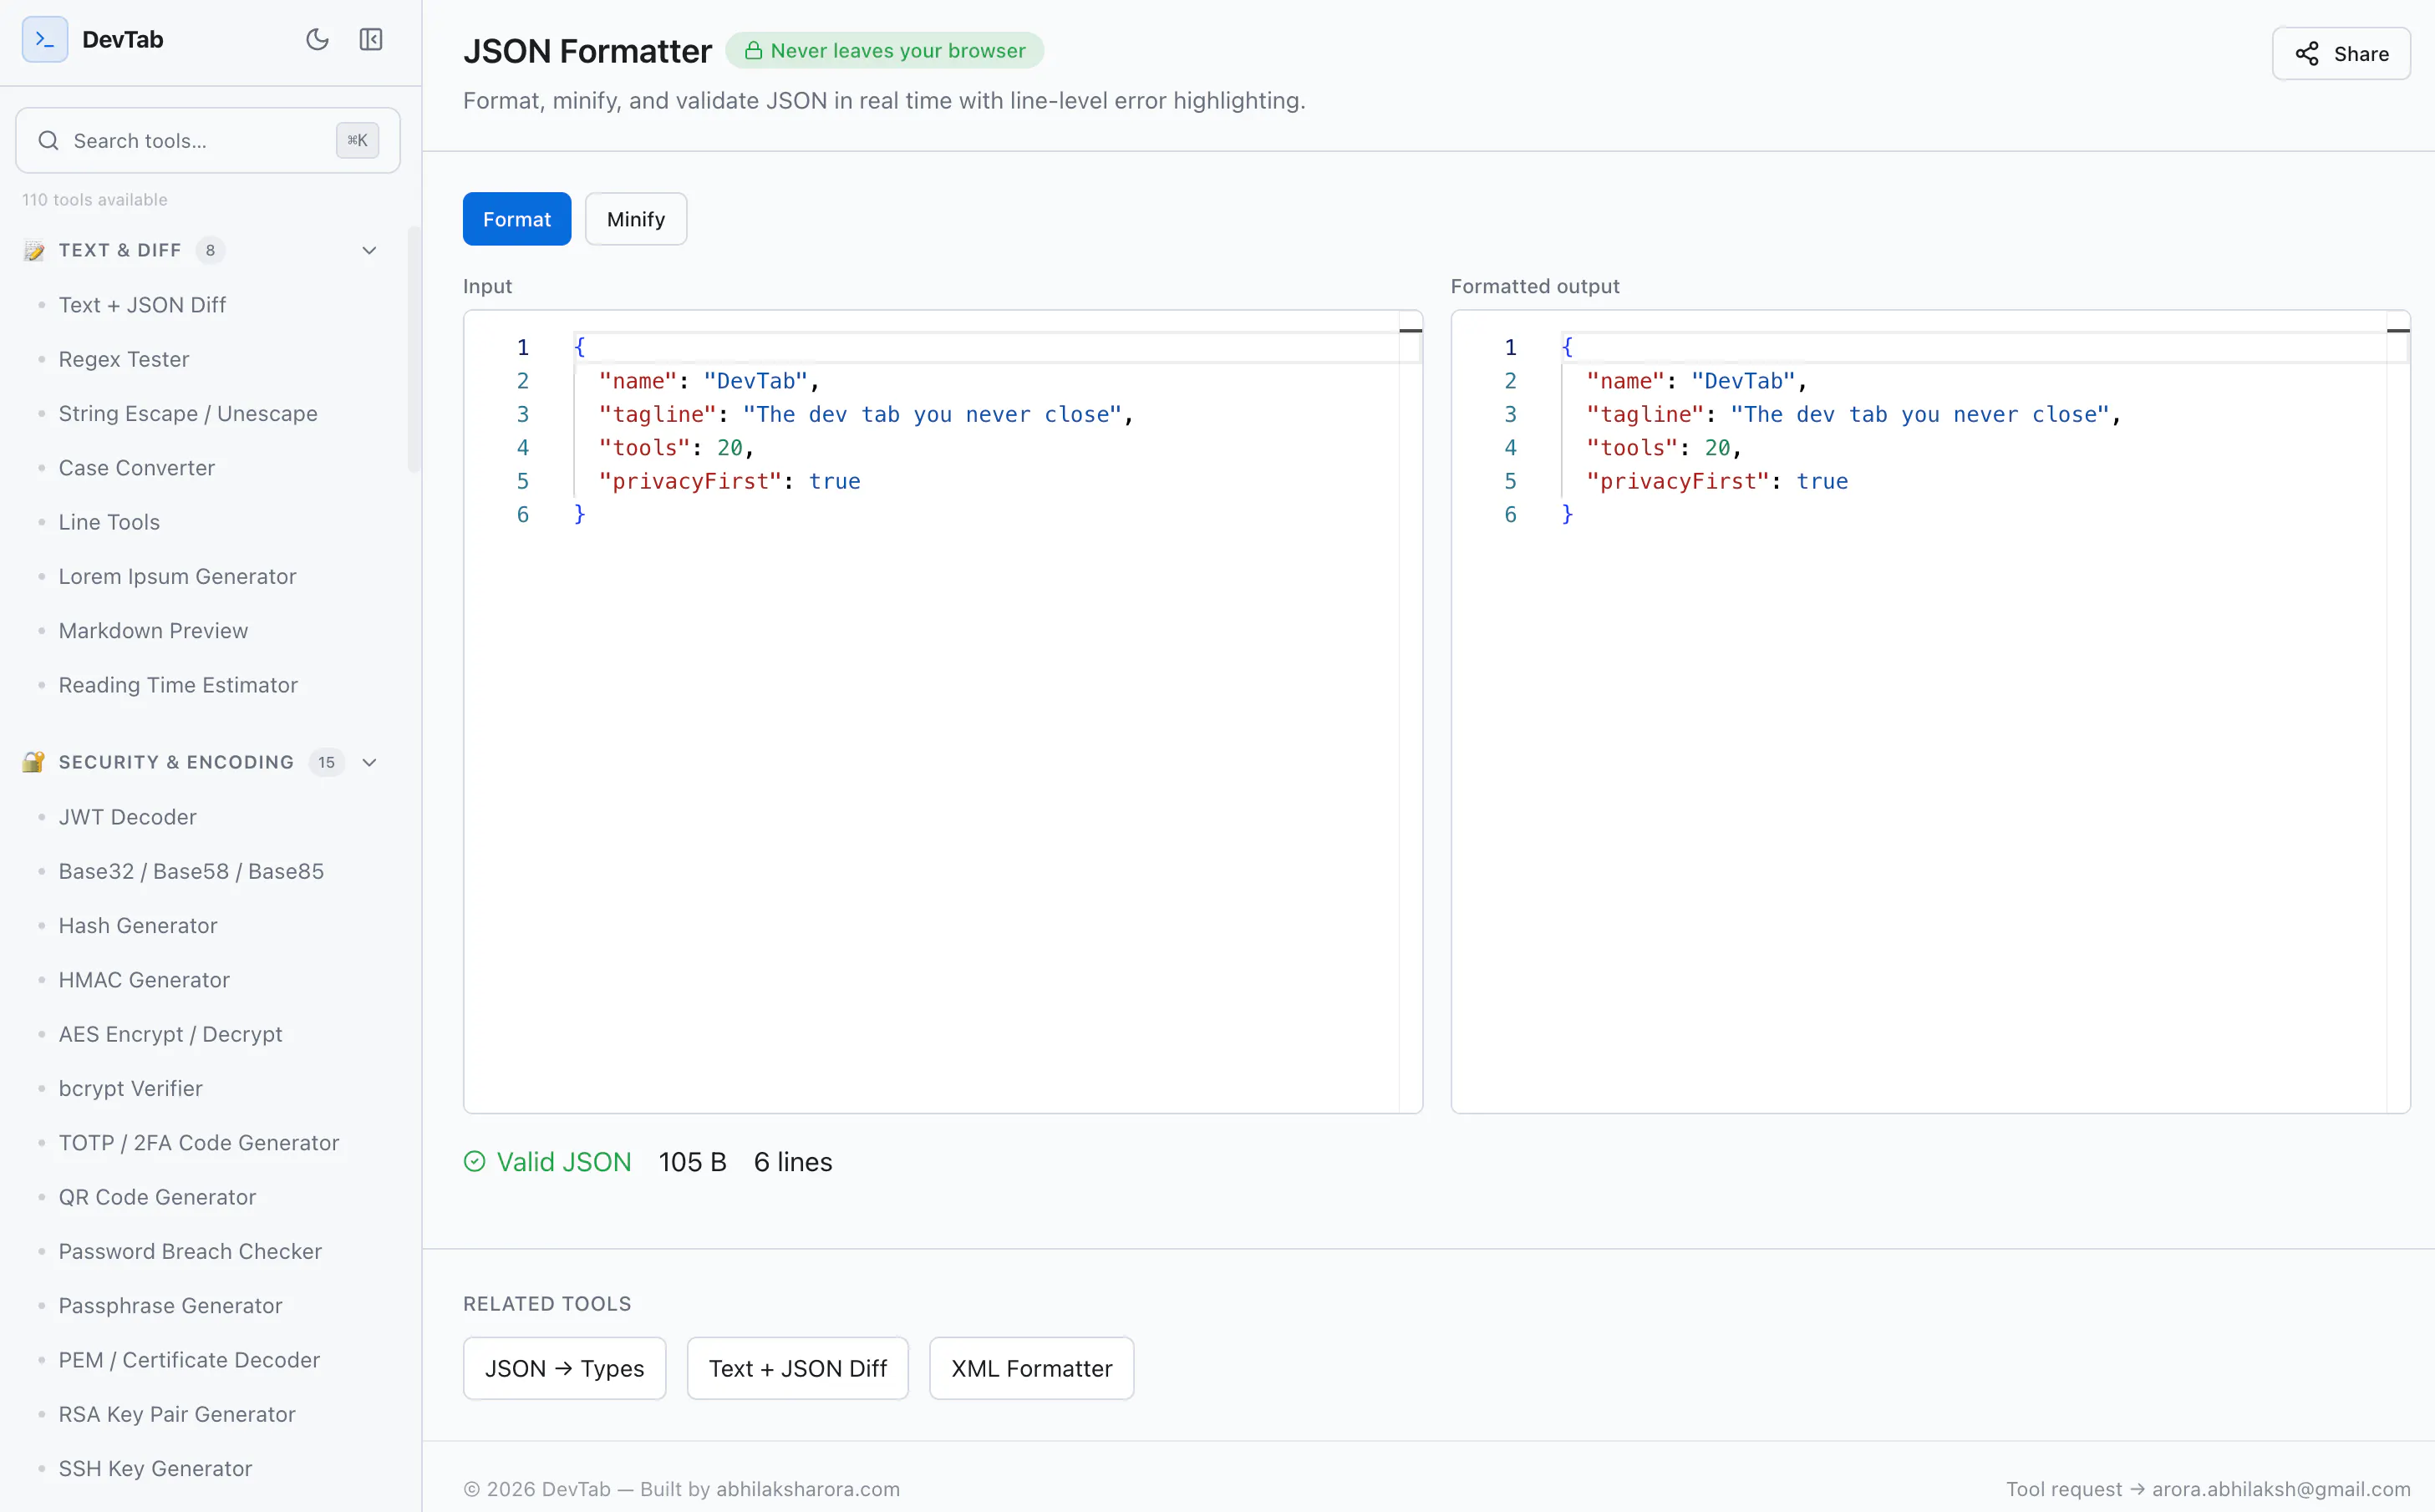
Task: Open Password Breach Checker
Action: pos(190,1251)
